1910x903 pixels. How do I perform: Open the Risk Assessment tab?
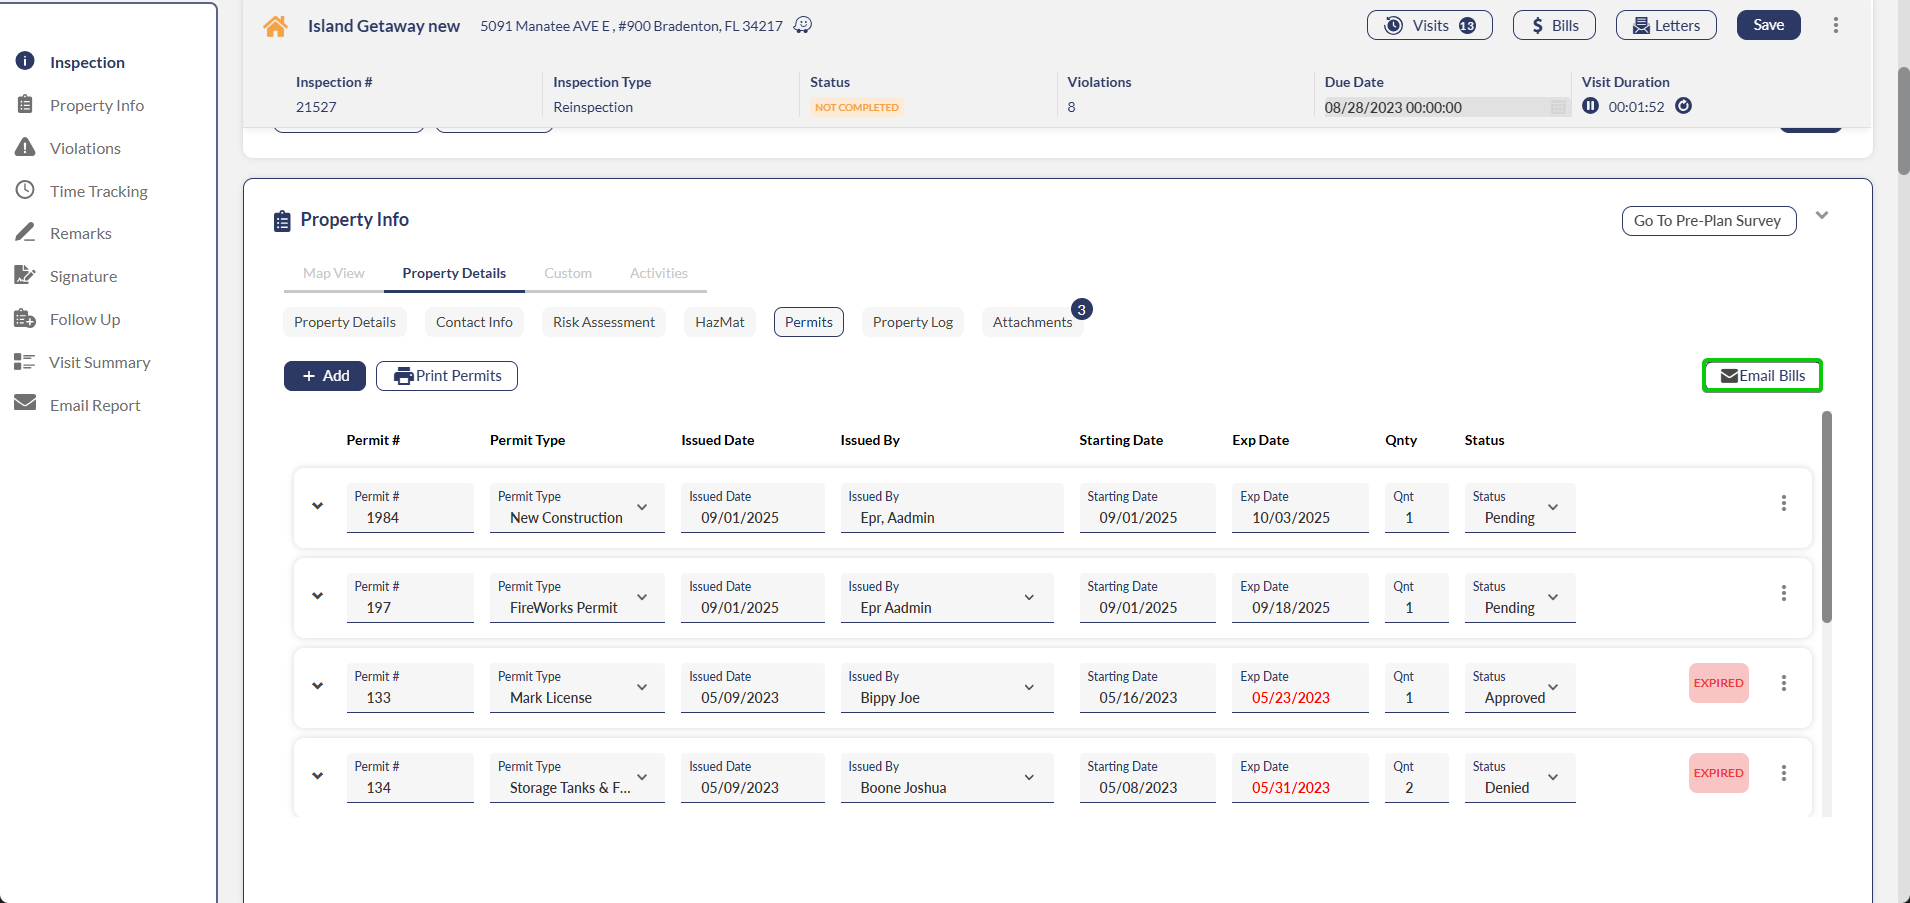[x=603, y=322]
